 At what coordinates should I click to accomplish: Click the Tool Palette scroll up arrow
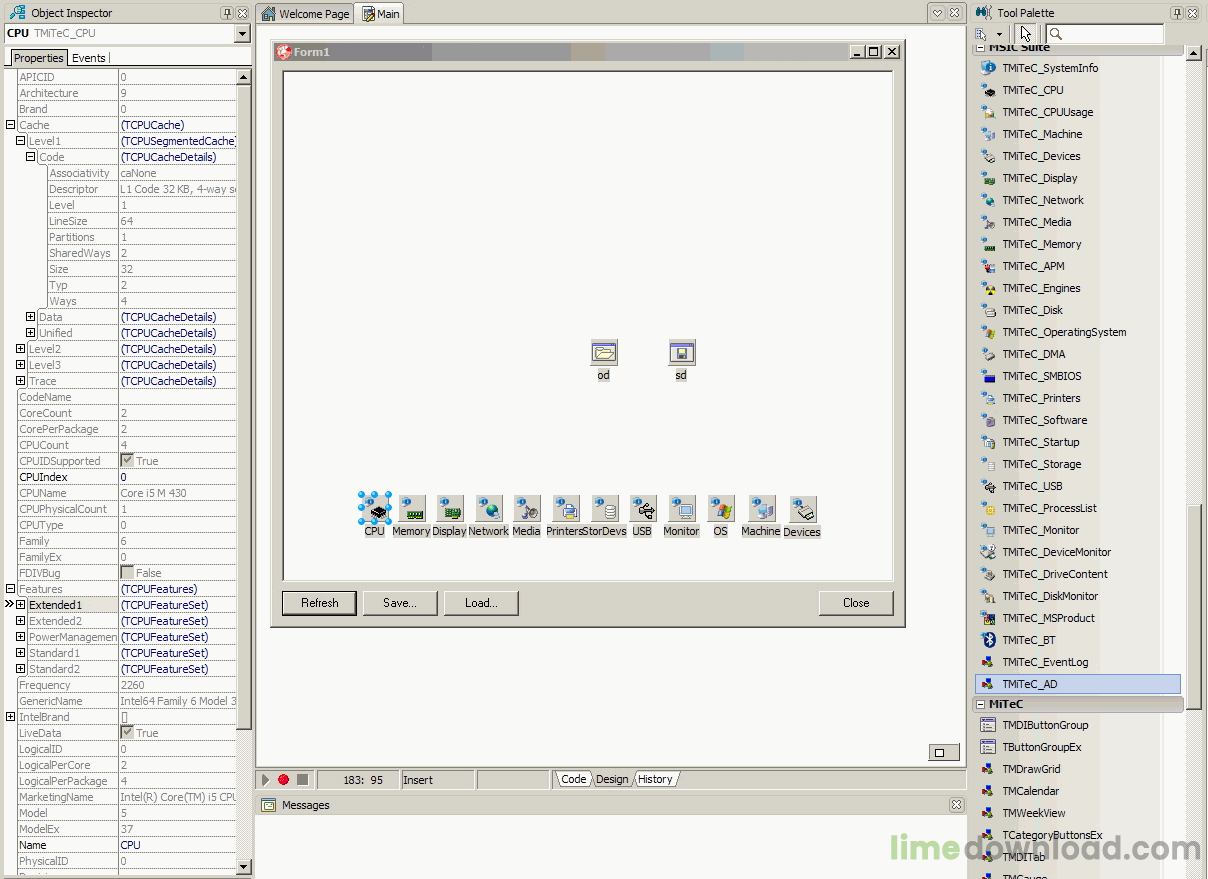1193,56
